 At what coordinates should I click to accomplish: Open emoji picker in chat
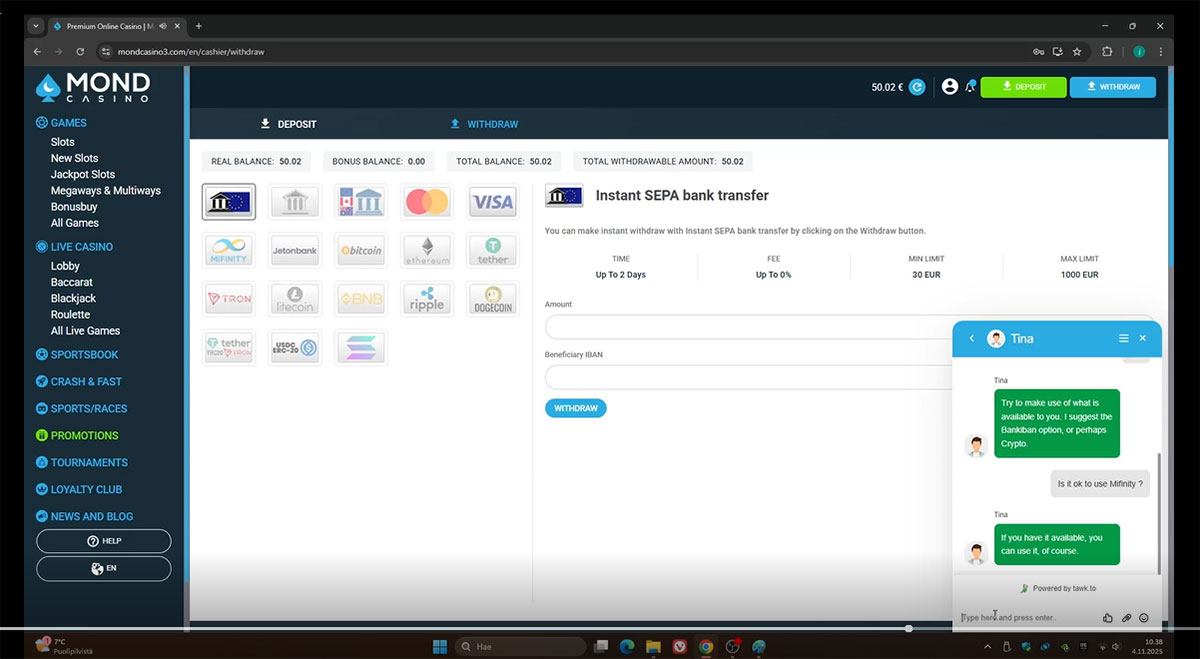tap(1144, 618)
